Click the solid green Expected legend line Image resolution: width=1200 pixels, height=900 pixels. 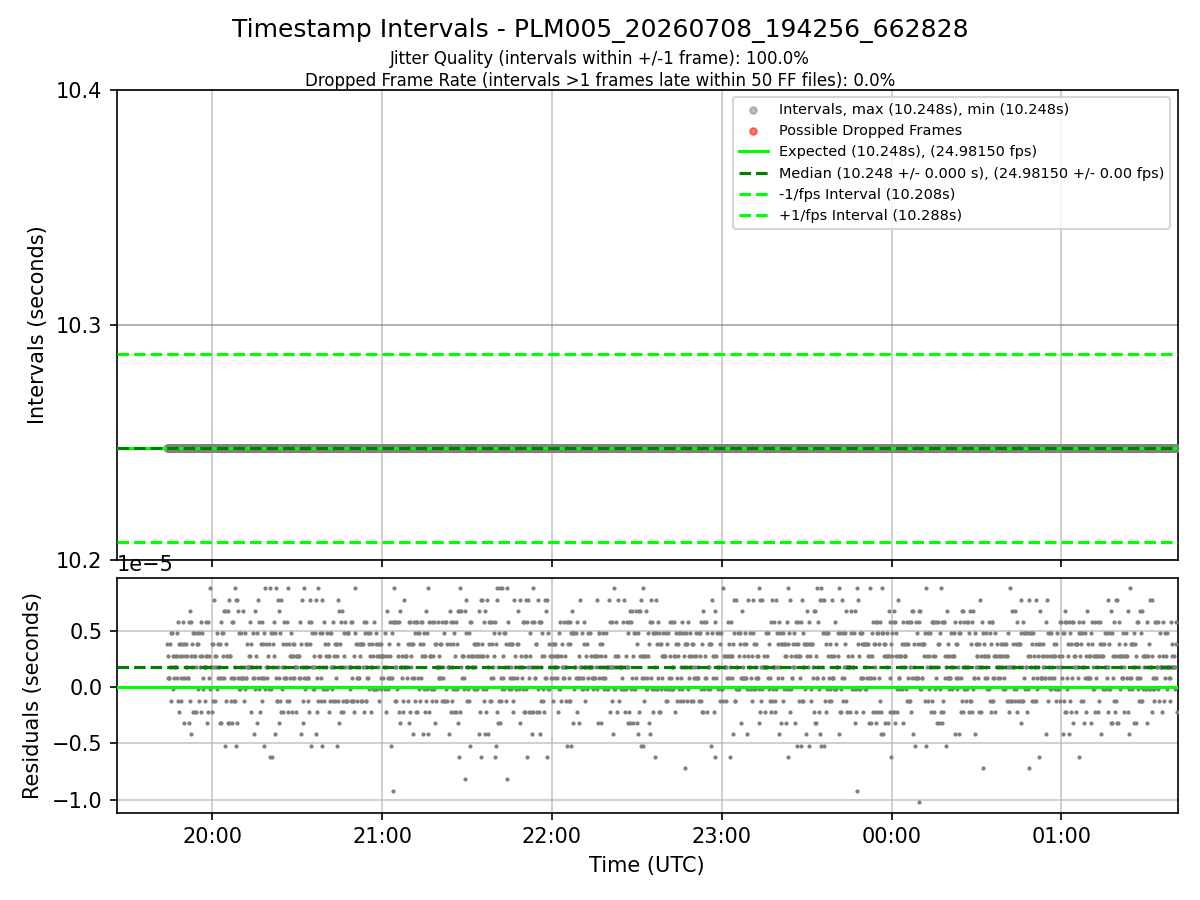click(x=754, y=151)
